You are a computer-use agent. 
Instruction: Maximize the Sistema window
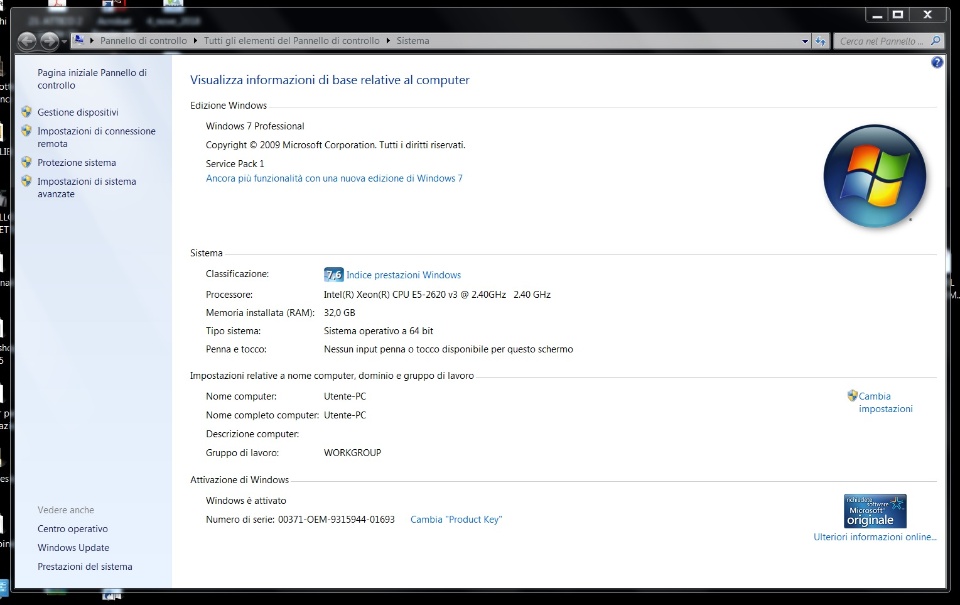898,15
